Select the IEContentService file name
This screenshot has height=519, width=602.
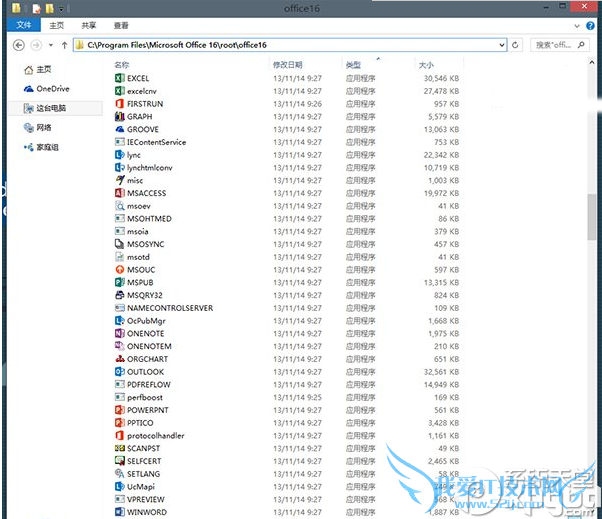pyautogui.click(x=157, y=142)
